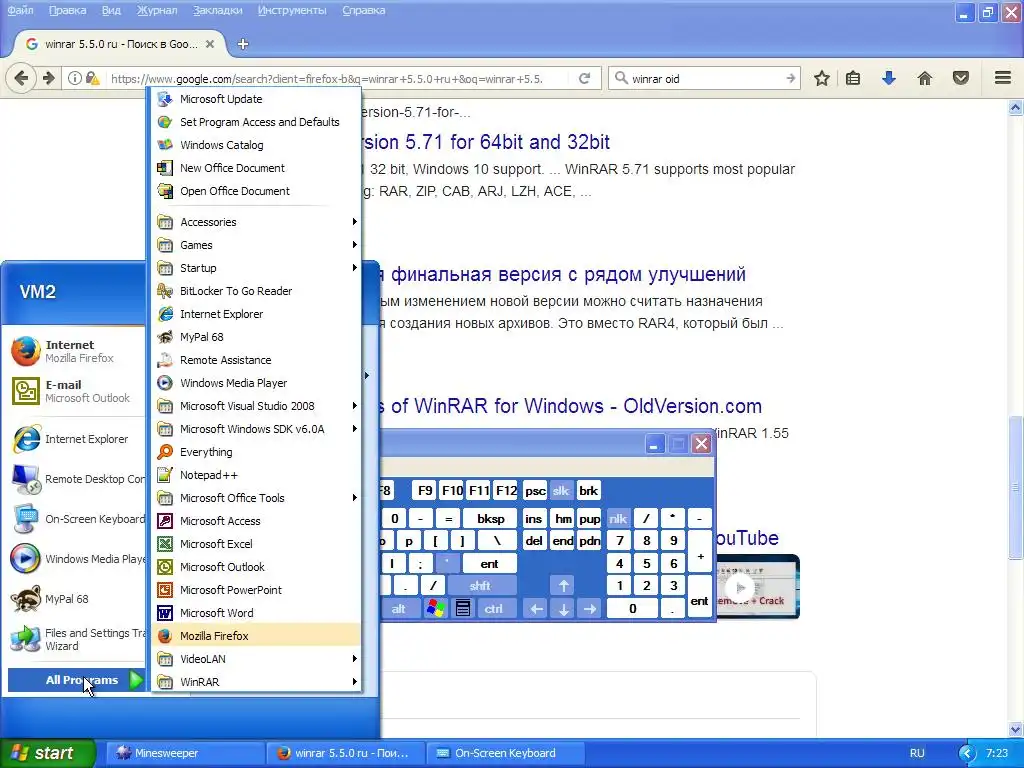Click the Windows start button
This screenshot has height=768, width=1024.
47,753
